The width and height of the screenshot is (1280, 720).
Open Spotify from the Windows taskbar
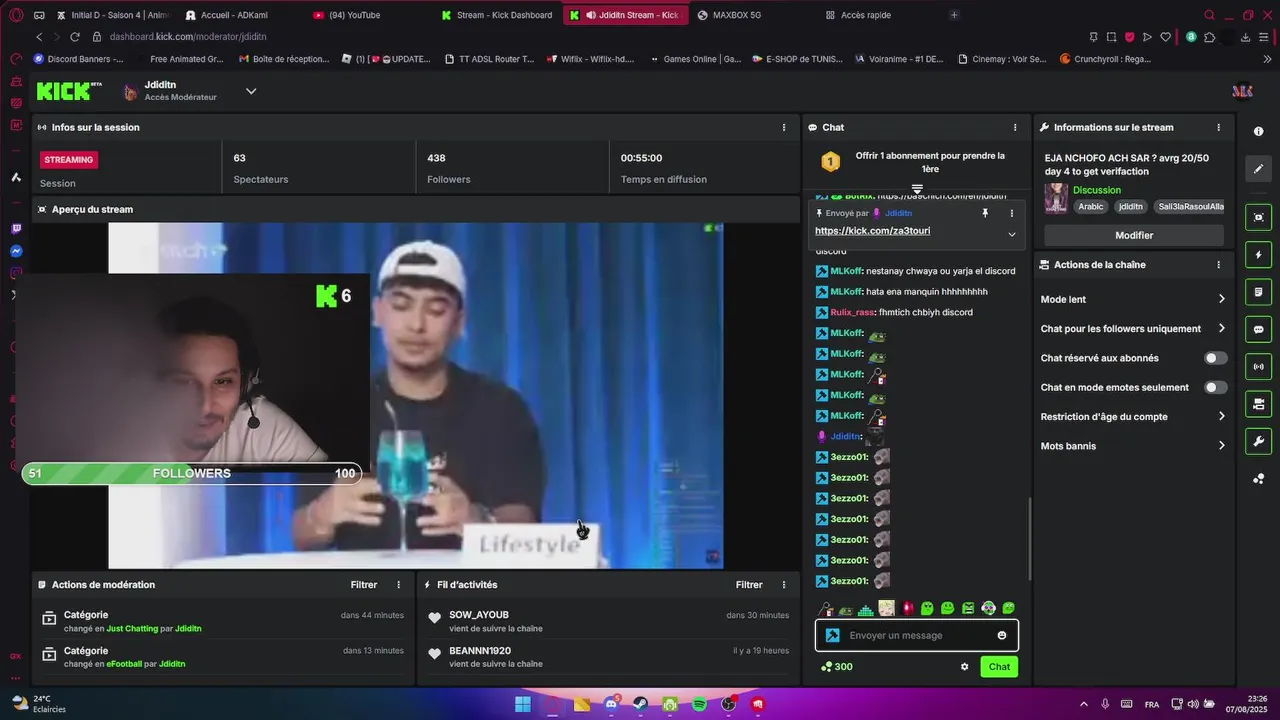coord(699,704)
